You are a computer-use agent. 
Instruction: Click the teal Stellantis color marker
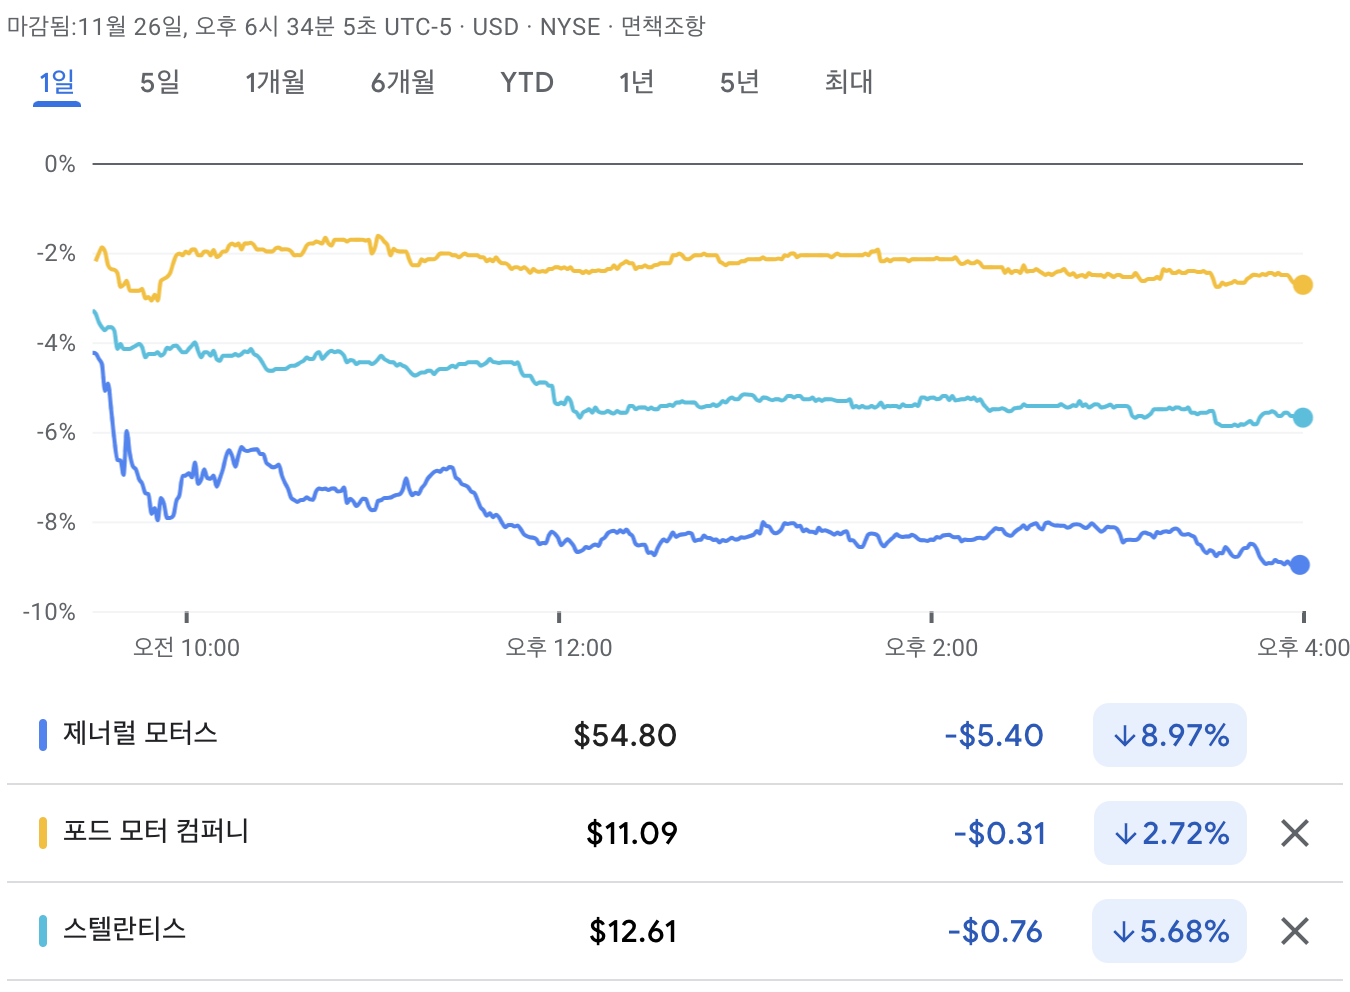tap(43, 931)
